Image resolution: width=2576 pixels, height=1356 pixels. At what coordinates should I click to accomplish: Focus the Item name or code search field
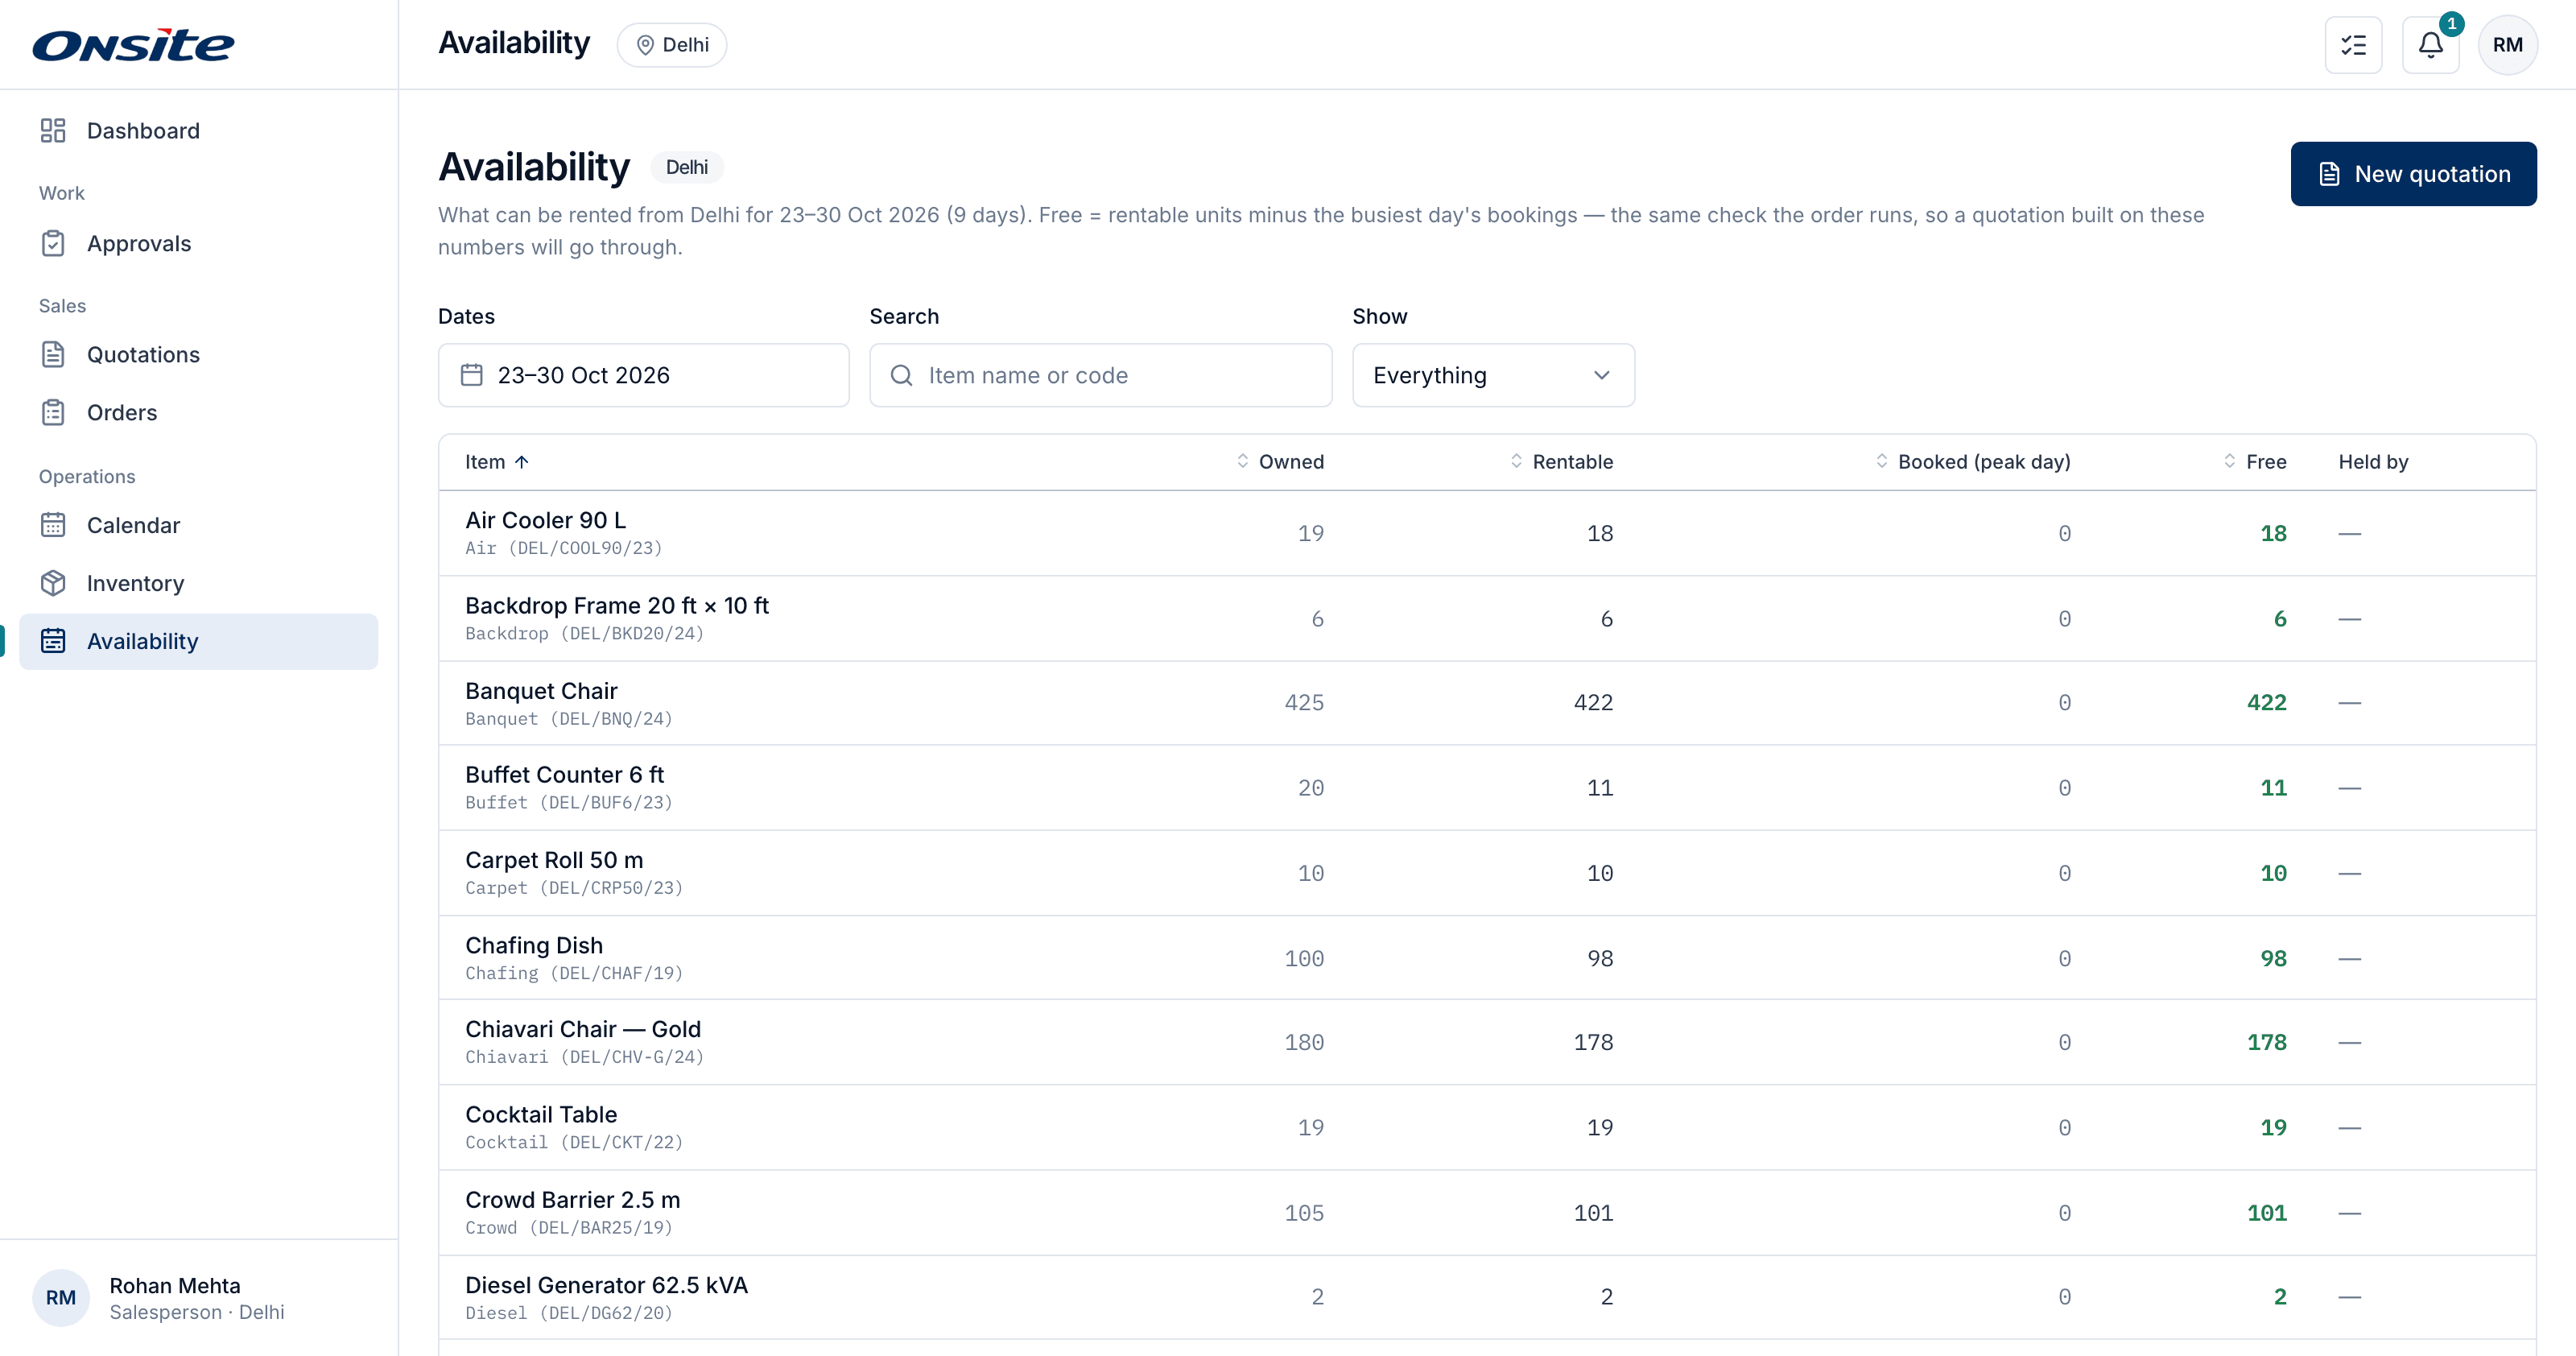1100,375
